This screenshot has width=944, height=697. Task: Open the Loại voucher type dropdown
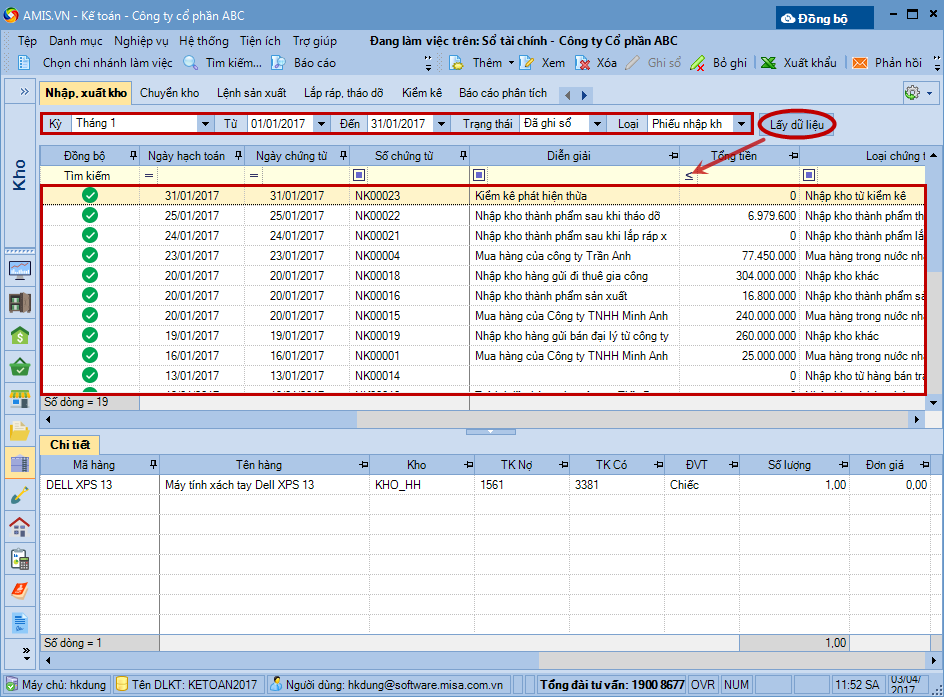(741, 124)
